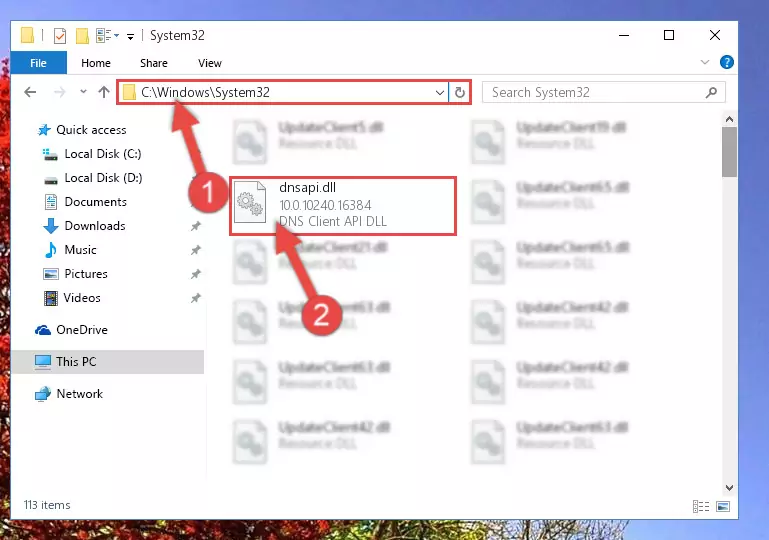
Task: Select Network in the navigation pane
Action: tap(79, 394)
